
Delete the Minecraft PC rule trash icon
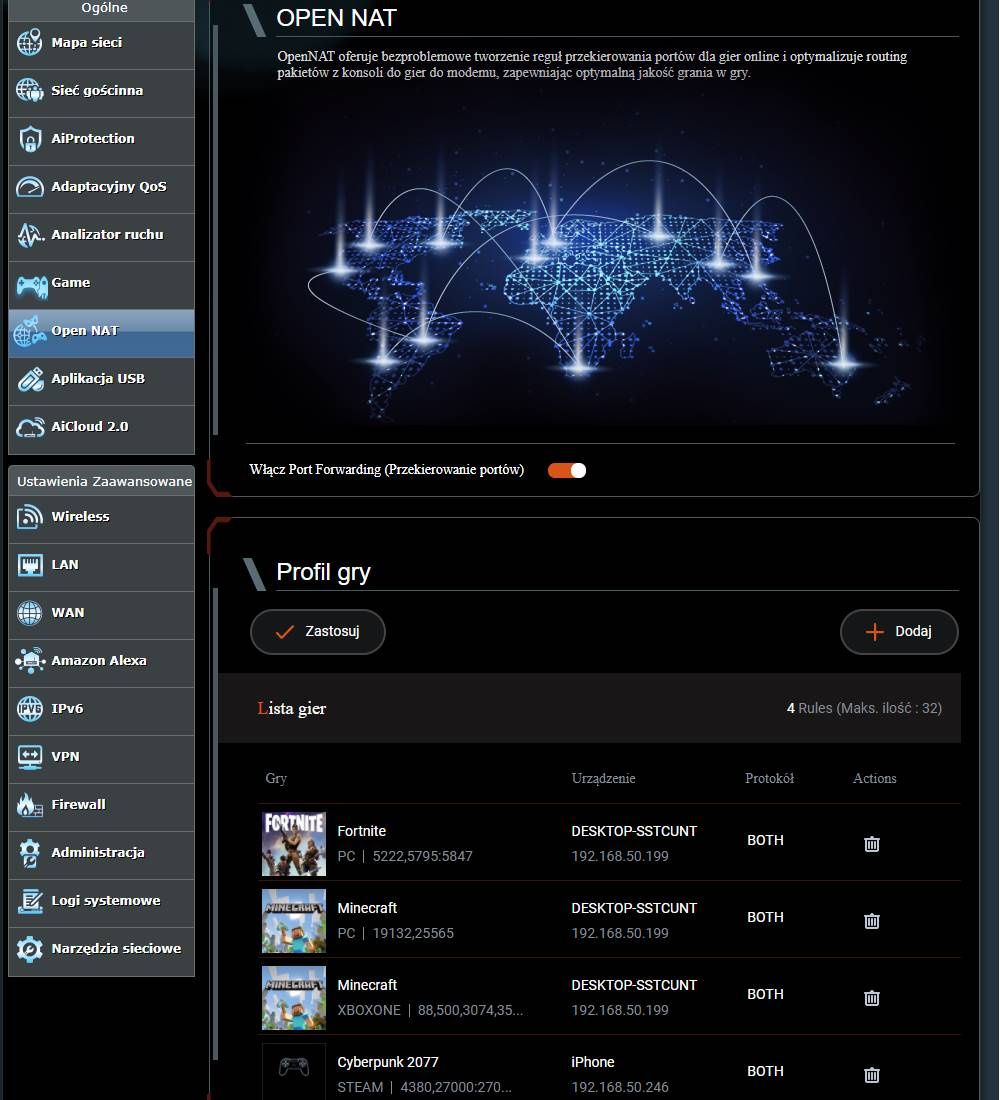pos(872,920)
